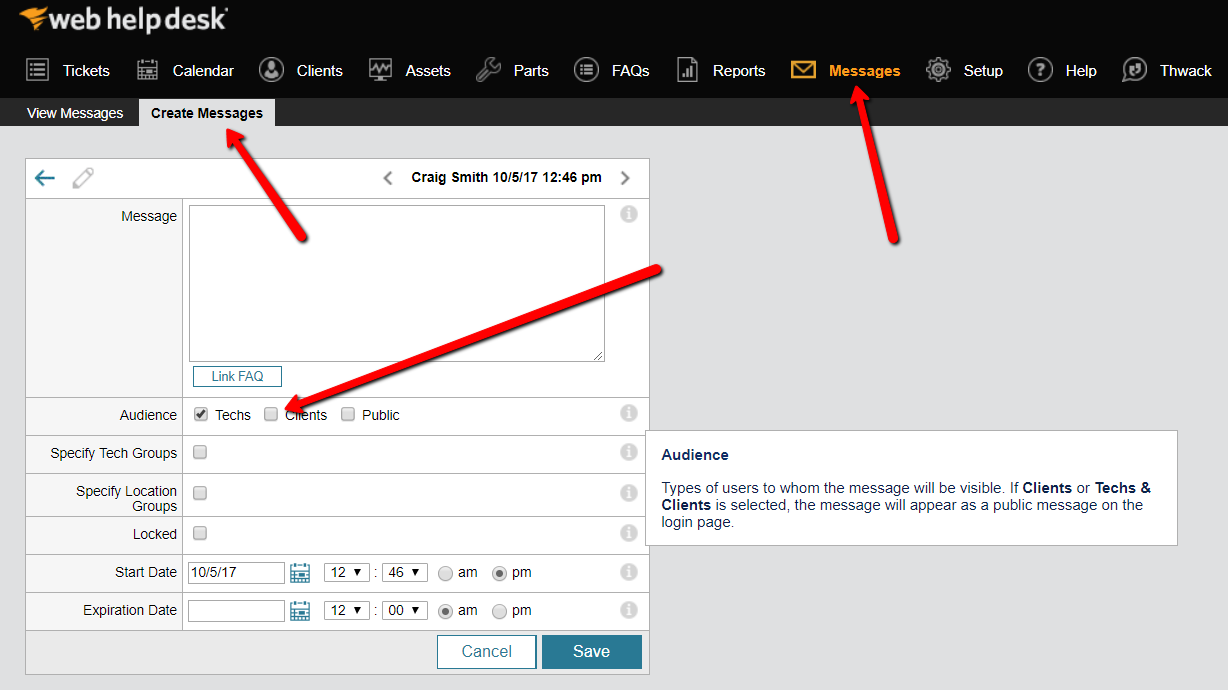Check the Public audience checkbox
The width and height of the screenshot is (1228, 690).
click(348, 414)
